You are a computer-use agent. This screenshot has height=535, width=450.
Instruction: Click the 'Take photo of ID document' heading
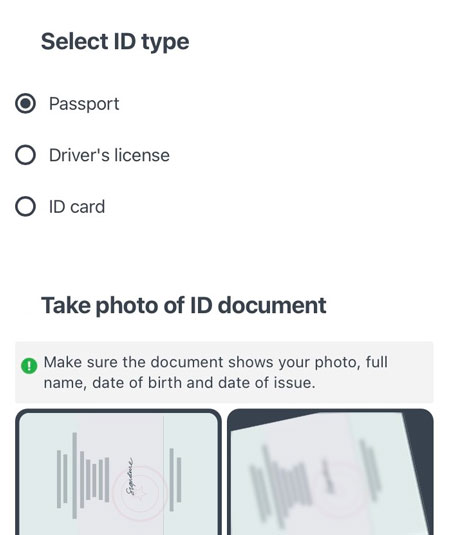(x=184, y=305)
